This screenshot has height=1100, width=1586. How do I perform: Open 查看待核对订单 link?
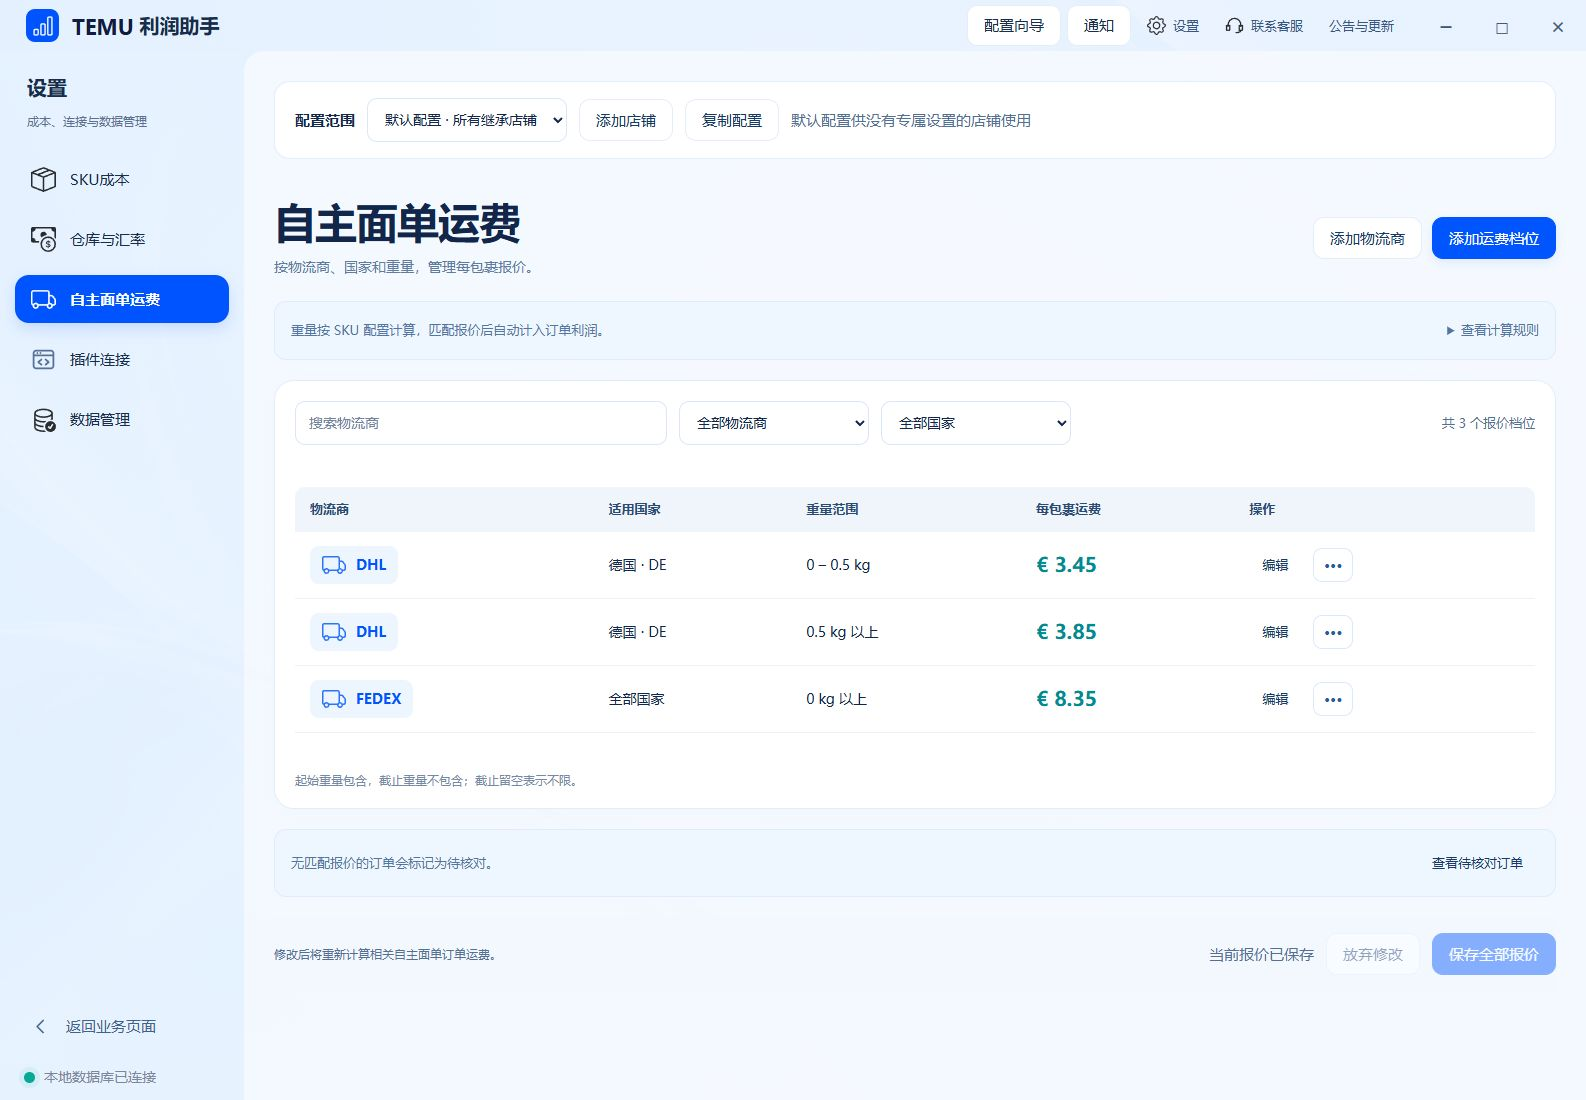[x=1477, y=863]
